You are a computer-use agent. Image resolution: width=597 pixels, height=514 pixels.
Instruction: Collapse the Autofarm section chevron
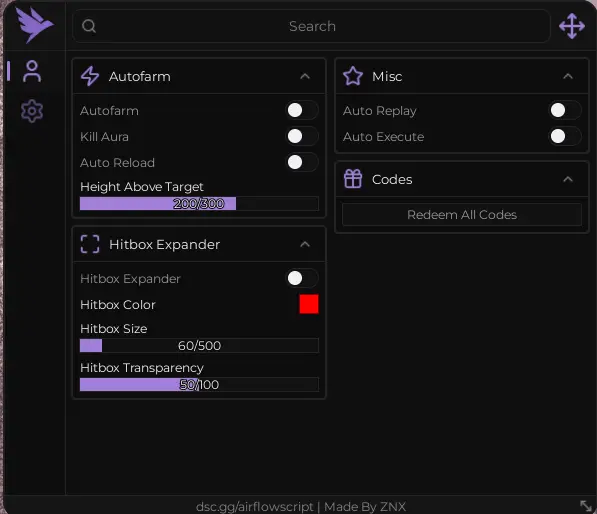click(x=305, y=77)
